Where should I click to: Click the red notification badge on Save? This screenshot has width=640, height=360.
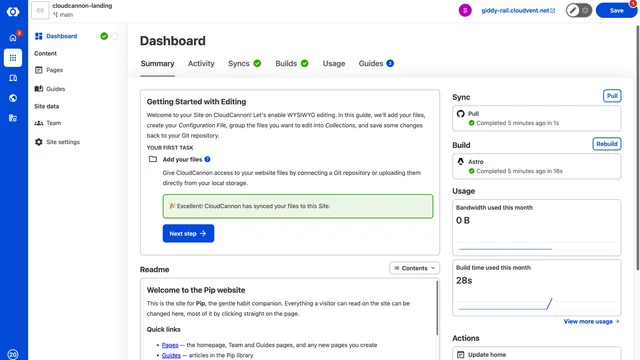pyautogui.click(x=633, y=3)
